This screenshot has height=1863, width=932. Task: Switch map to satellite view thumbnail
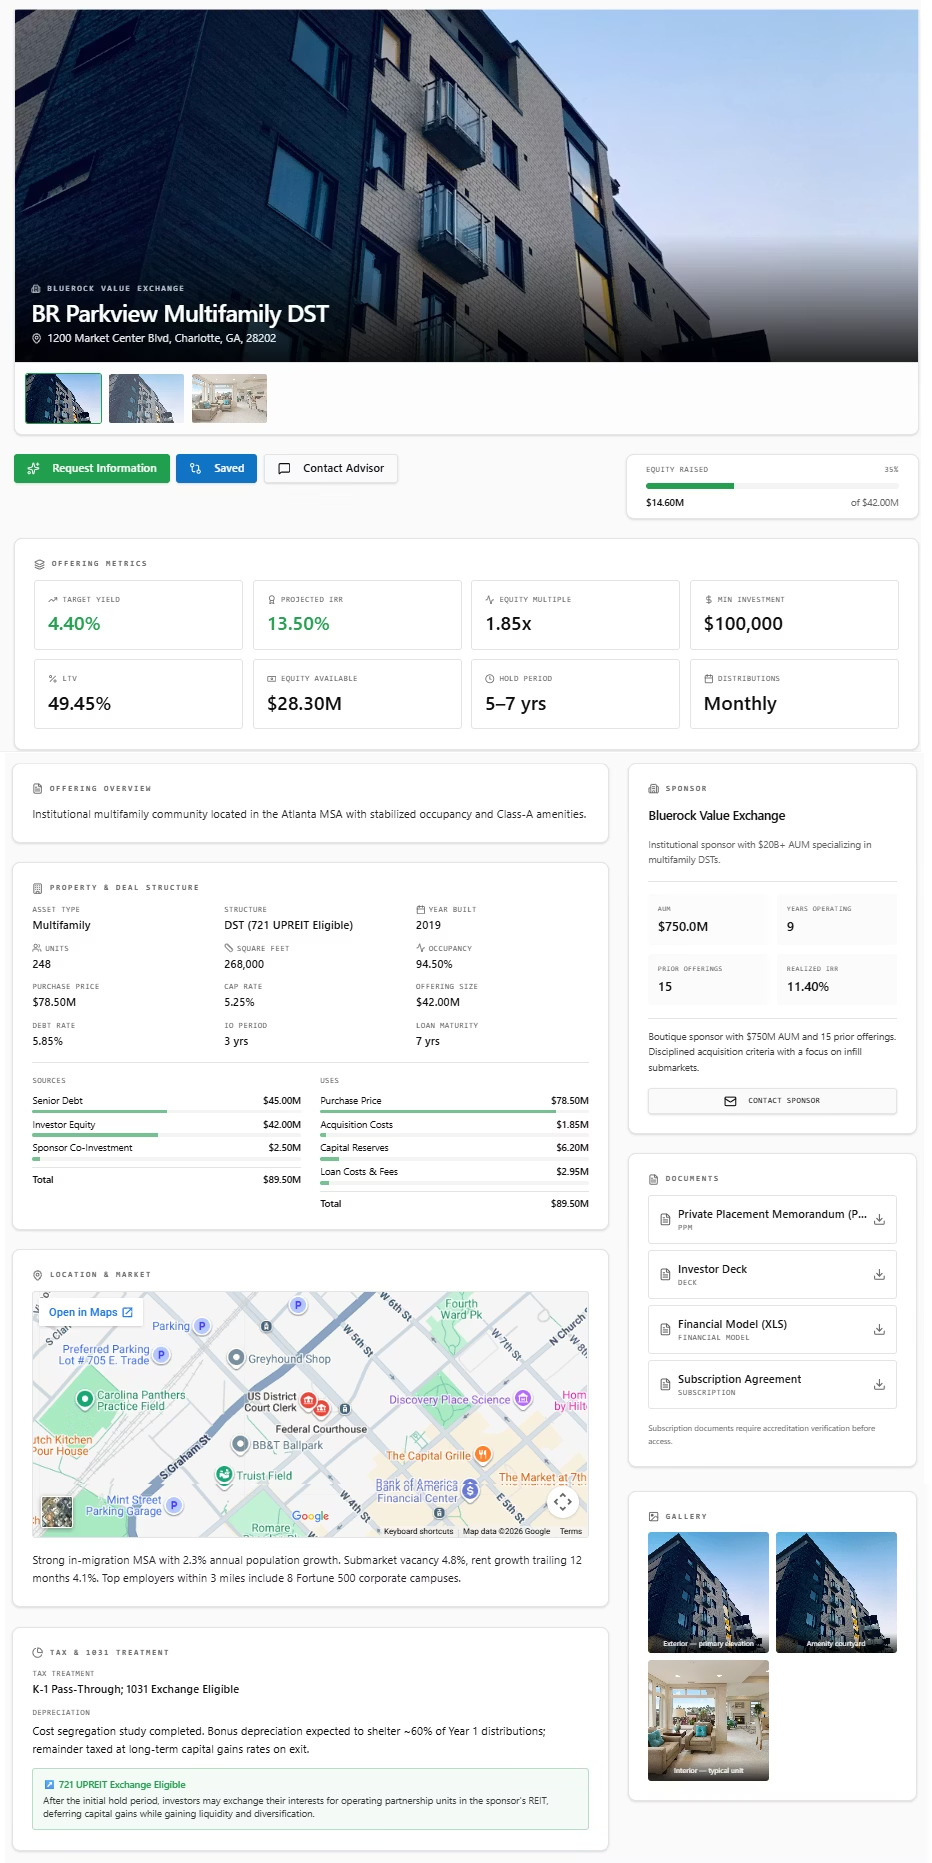coord(57,1512)
